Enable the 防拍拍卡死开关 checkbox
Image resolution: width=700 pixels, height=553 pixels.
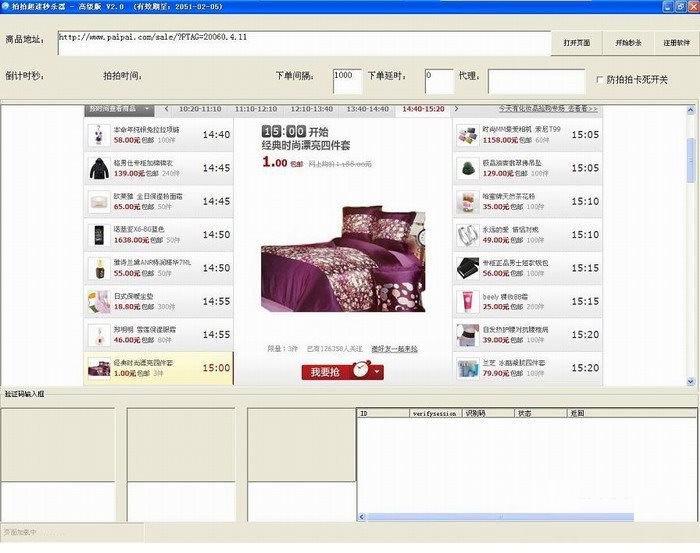pyautogui.click(x=600, y=79)
